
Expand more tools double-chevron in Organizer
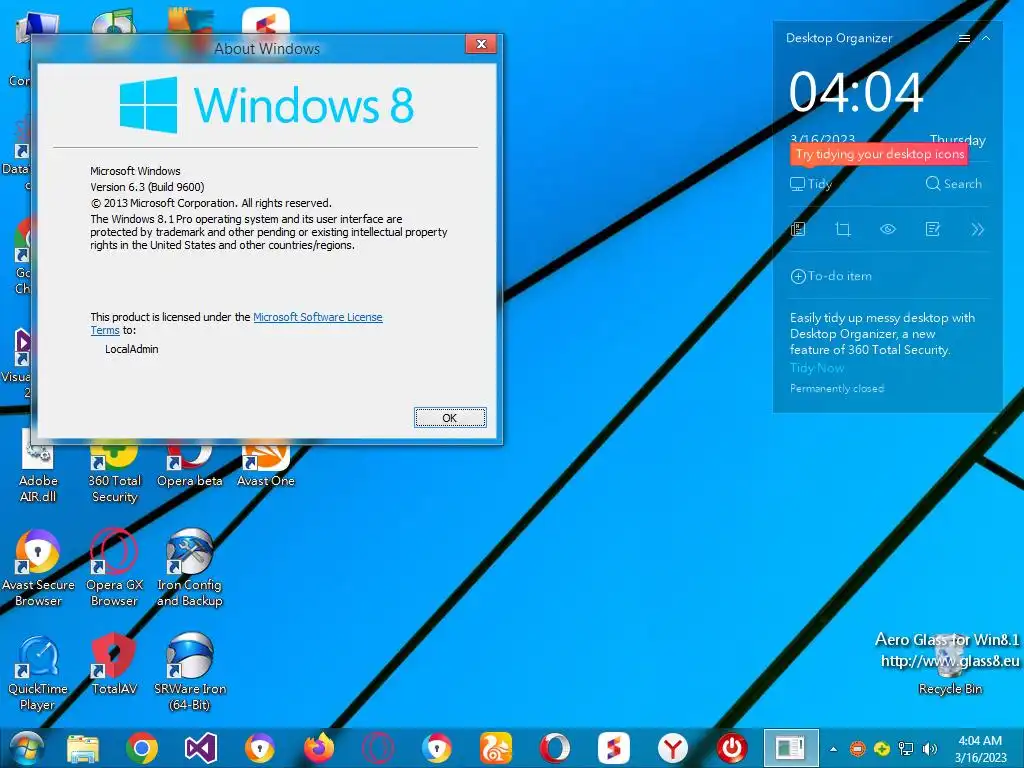(x=978, y=229)
